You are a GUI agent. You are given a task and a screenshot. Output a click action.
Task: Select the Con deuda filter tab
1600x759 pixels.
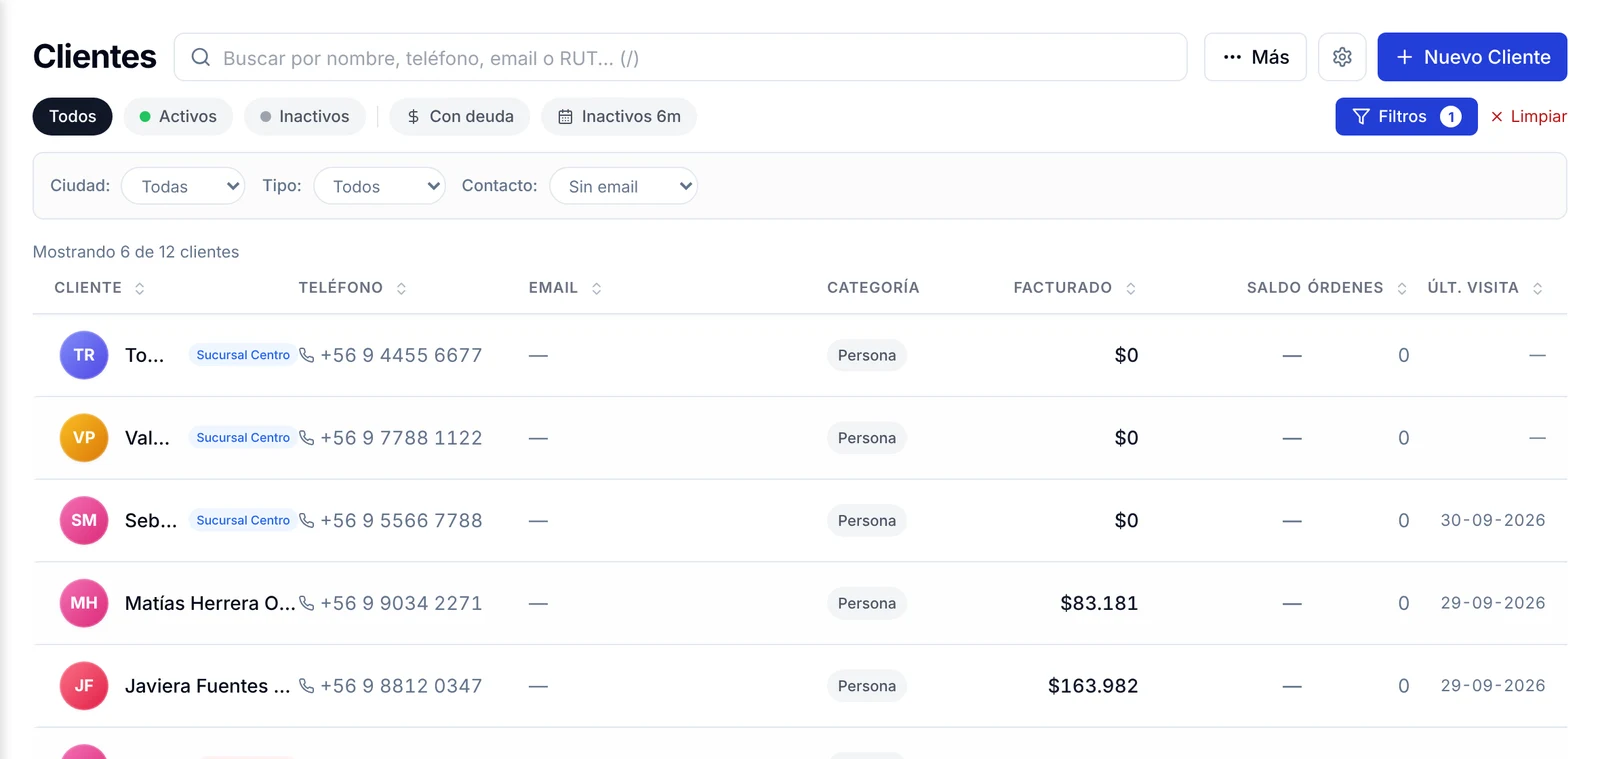click(x=460, y=116)
